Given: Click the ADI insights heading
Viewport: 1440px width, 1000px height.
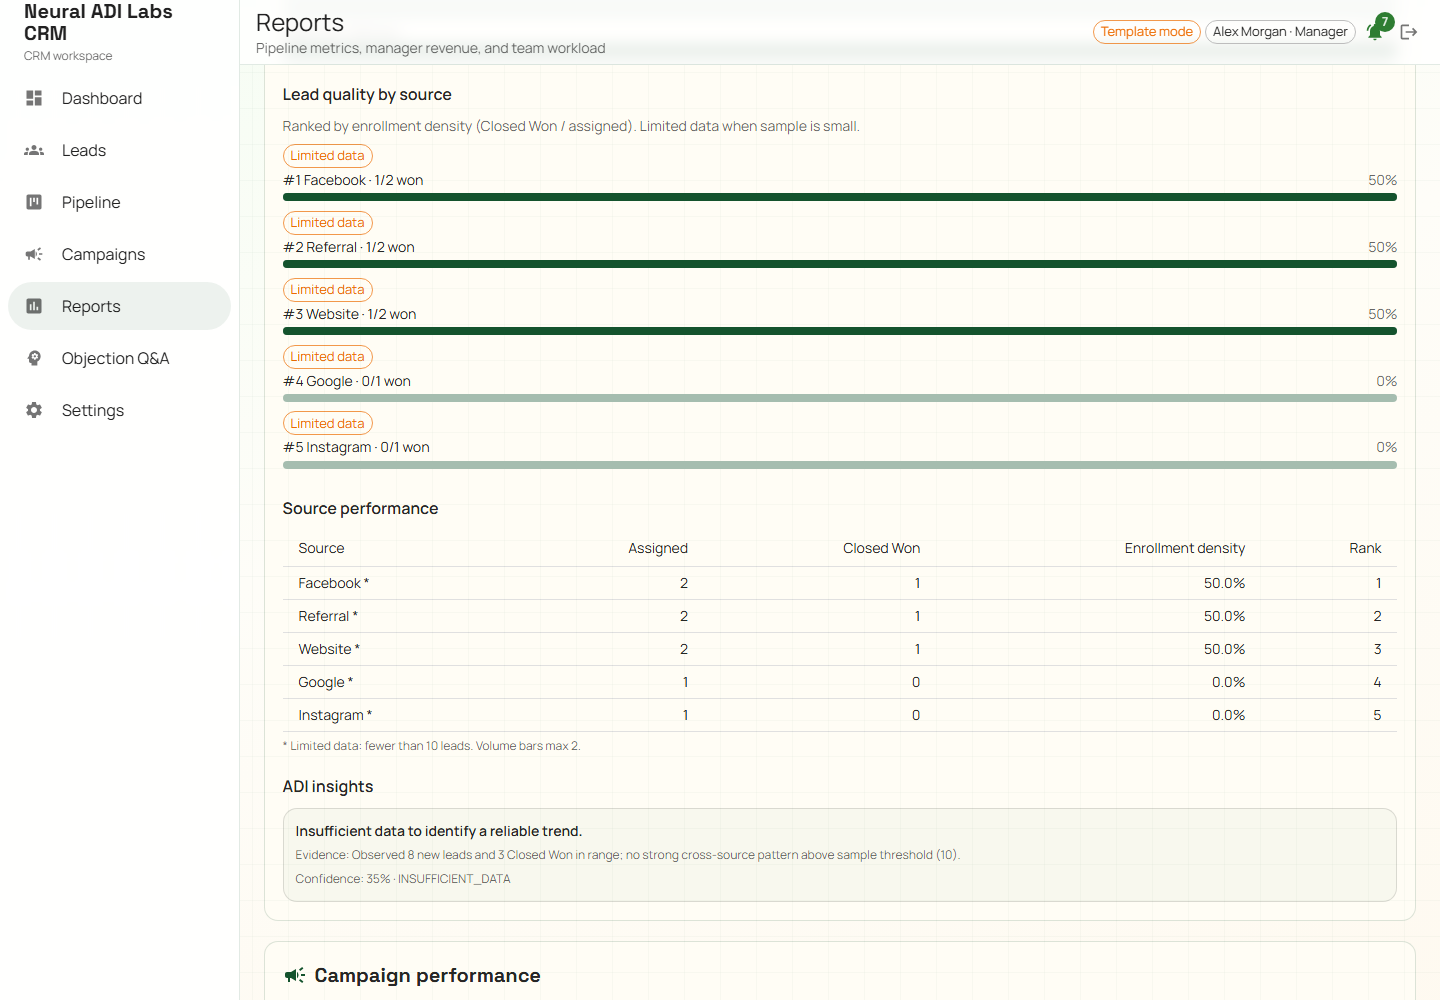Looking at the screenshot, I should tap(327, 786).
